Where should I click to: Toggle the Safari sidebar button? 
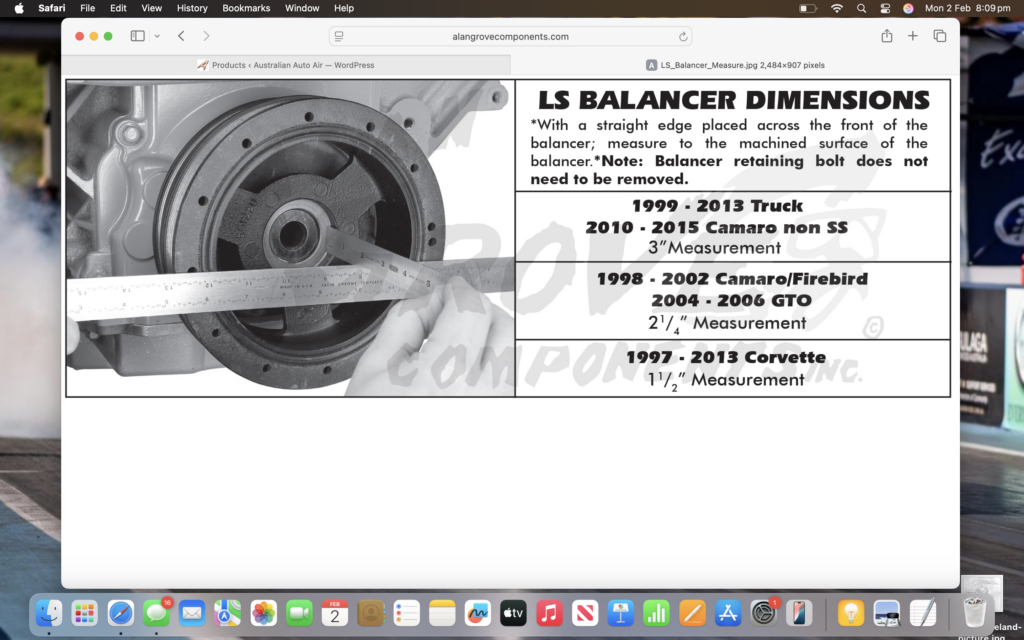[x=137, y=36]
